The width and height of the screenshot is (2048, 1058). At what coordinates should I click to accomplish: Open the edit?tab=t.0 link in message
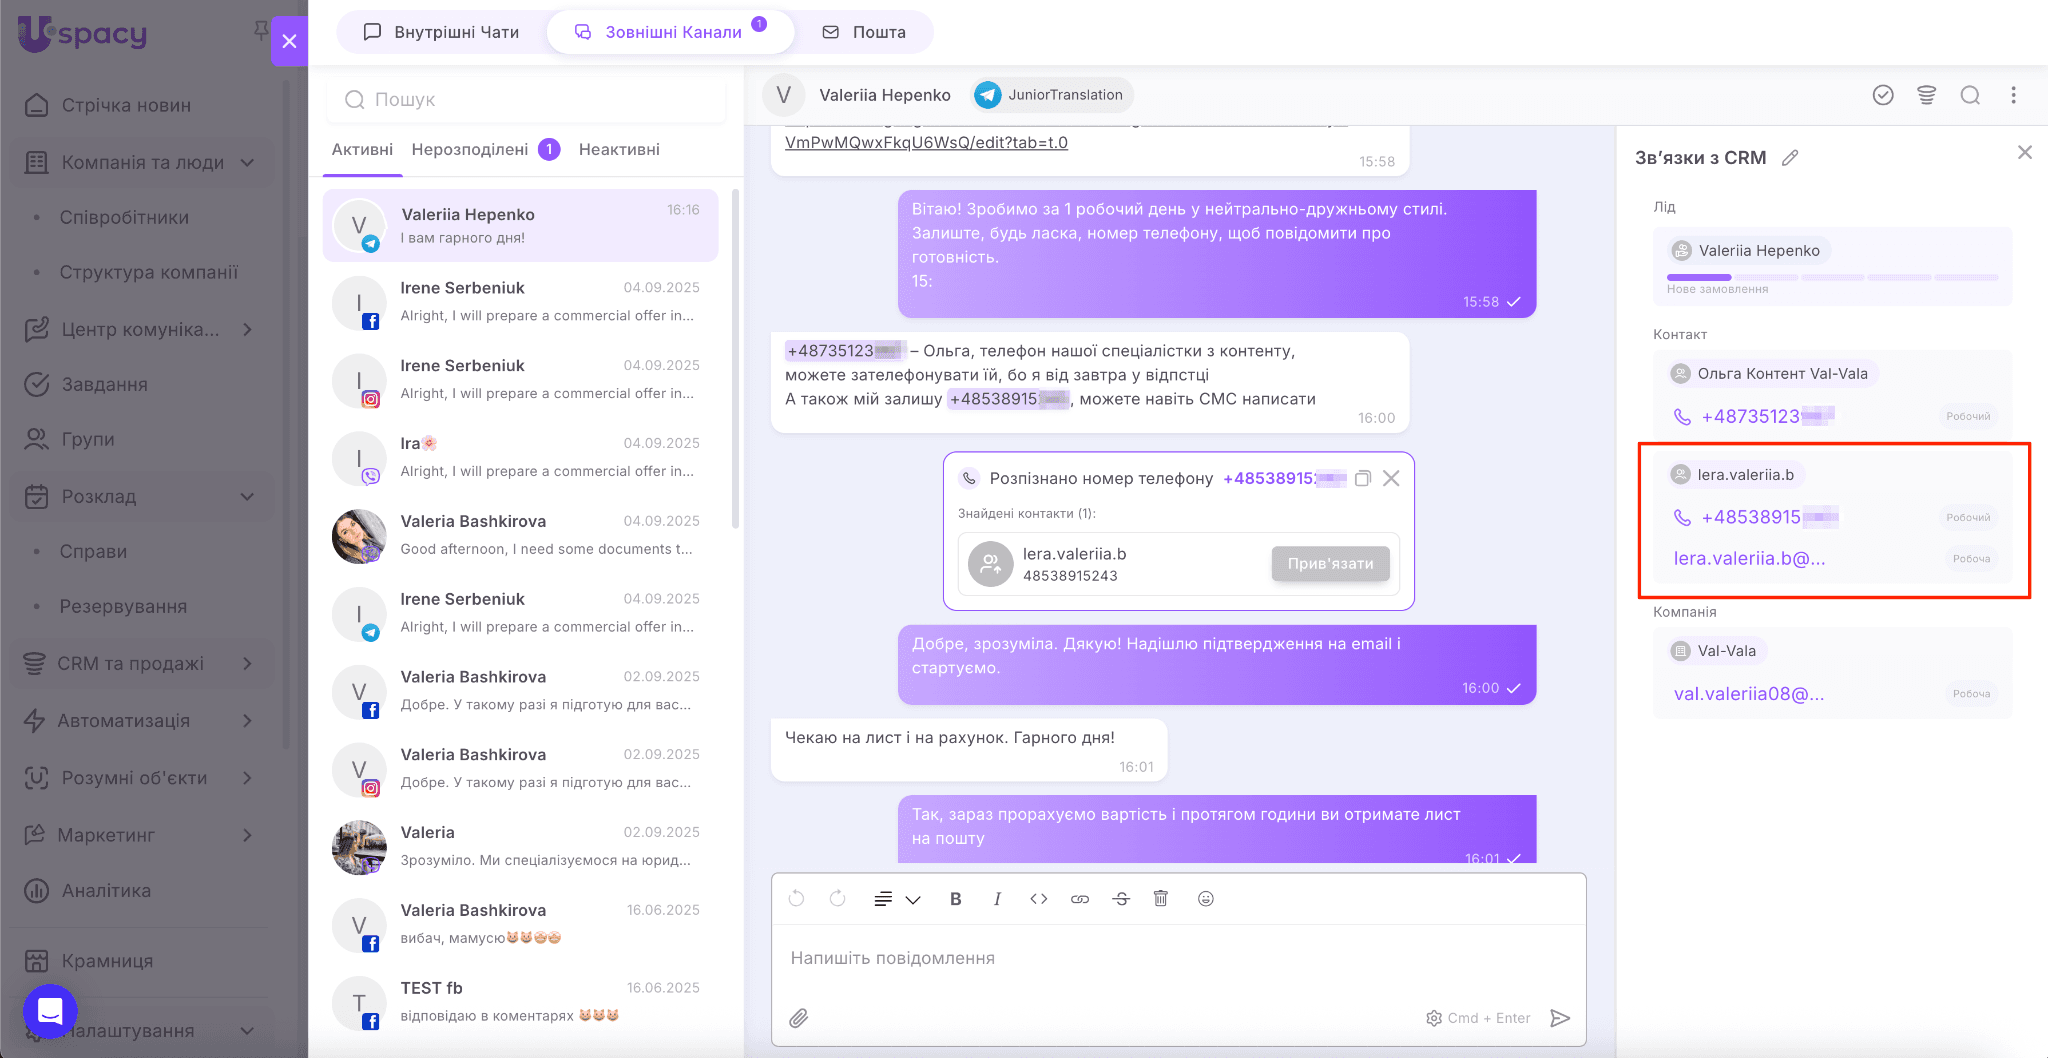(x=926, y=143)
